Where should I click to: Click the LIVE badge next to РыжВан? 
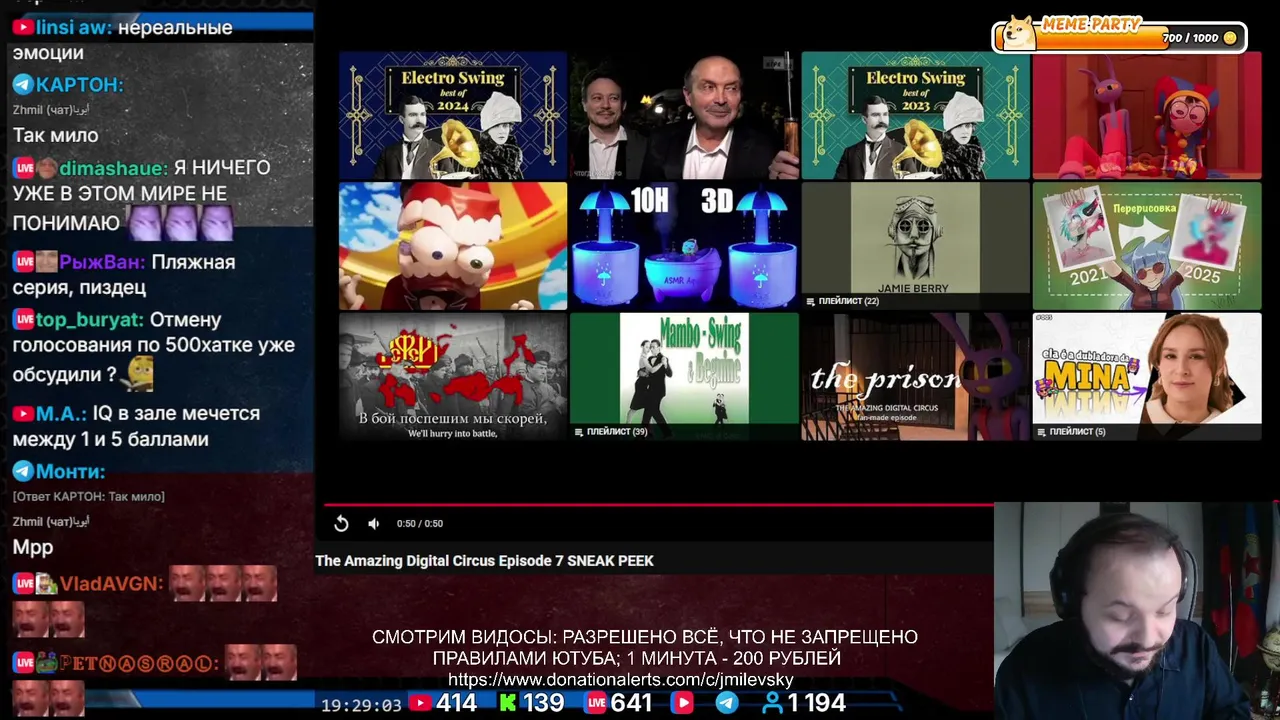point(23,262)
